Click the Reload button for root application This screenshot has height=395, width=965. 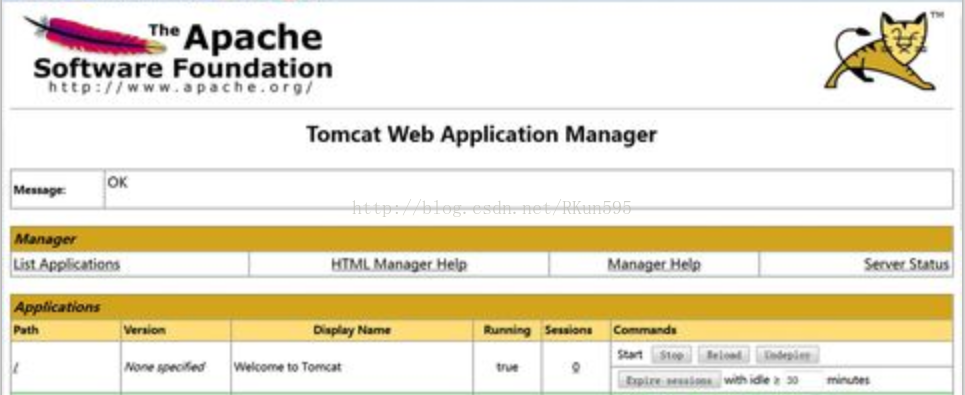point(724,355)
